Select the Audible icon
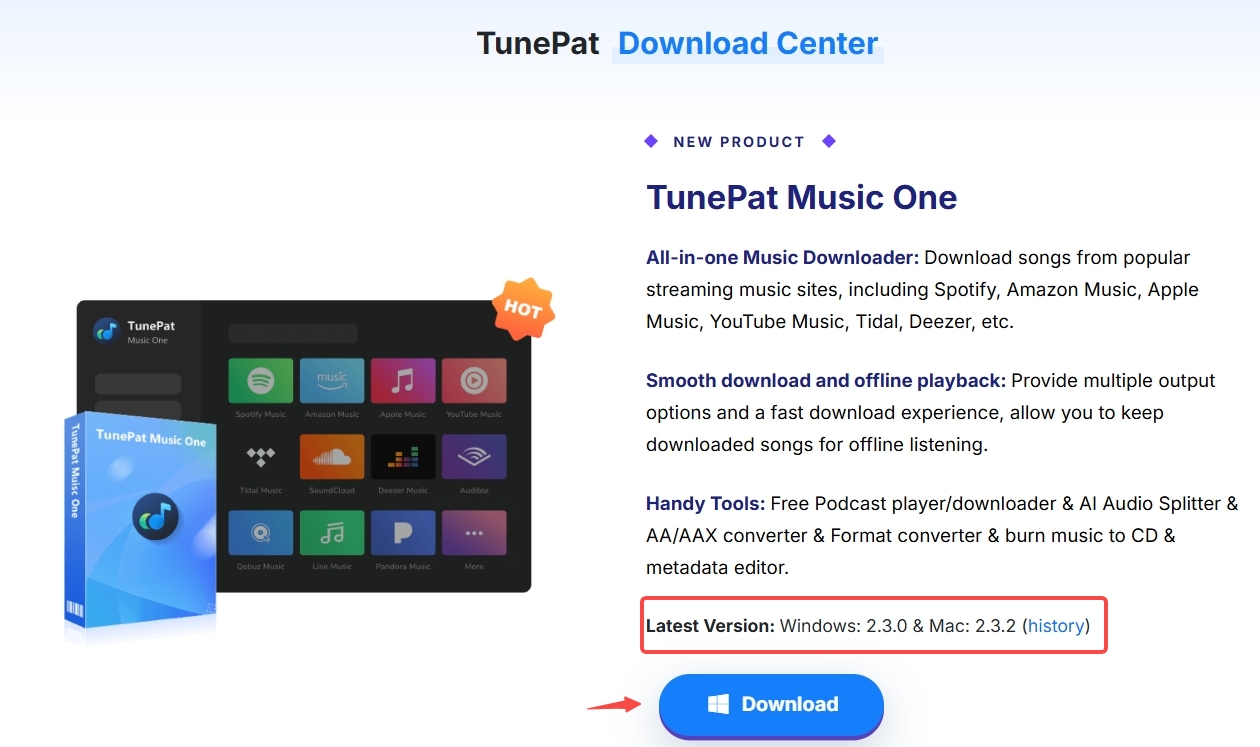This screenshot has width=1260, height=747. (x=473, y=457)
